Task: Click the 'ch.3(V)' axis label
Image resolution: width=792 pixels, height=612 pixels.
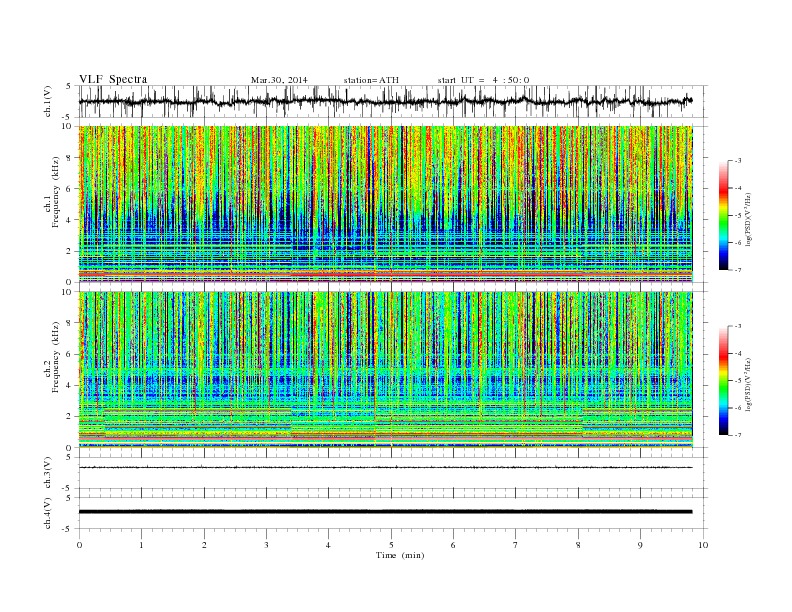Action: [47, 473]
